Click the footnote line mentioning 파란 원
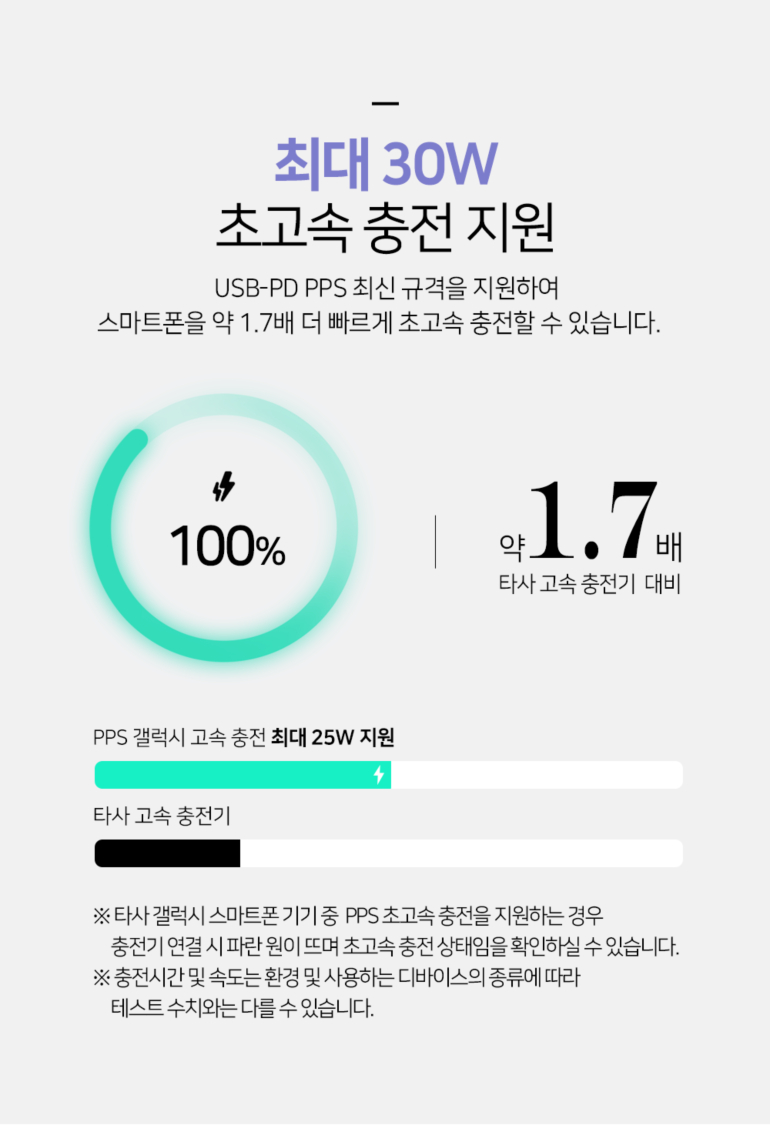 (395, 946)
